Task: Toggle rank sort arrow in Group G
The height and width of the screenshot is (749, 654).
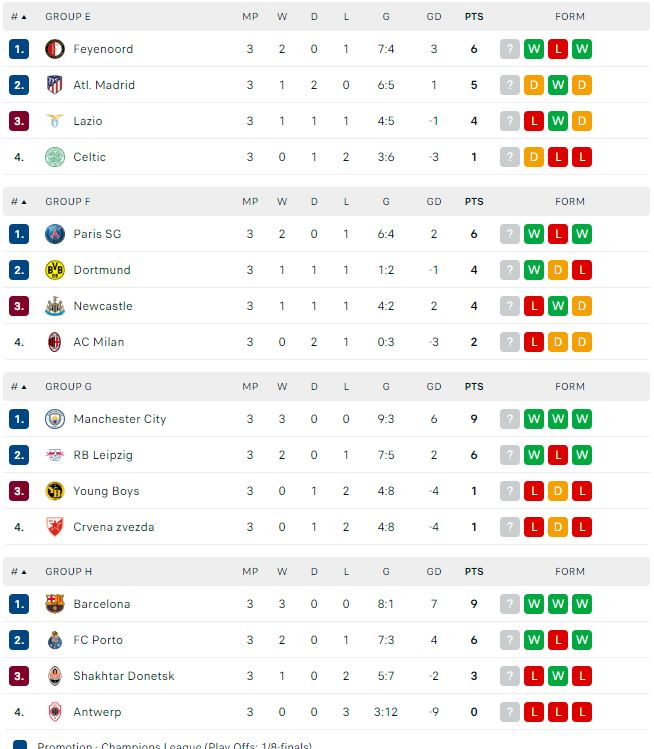Action: pos(23,387)
